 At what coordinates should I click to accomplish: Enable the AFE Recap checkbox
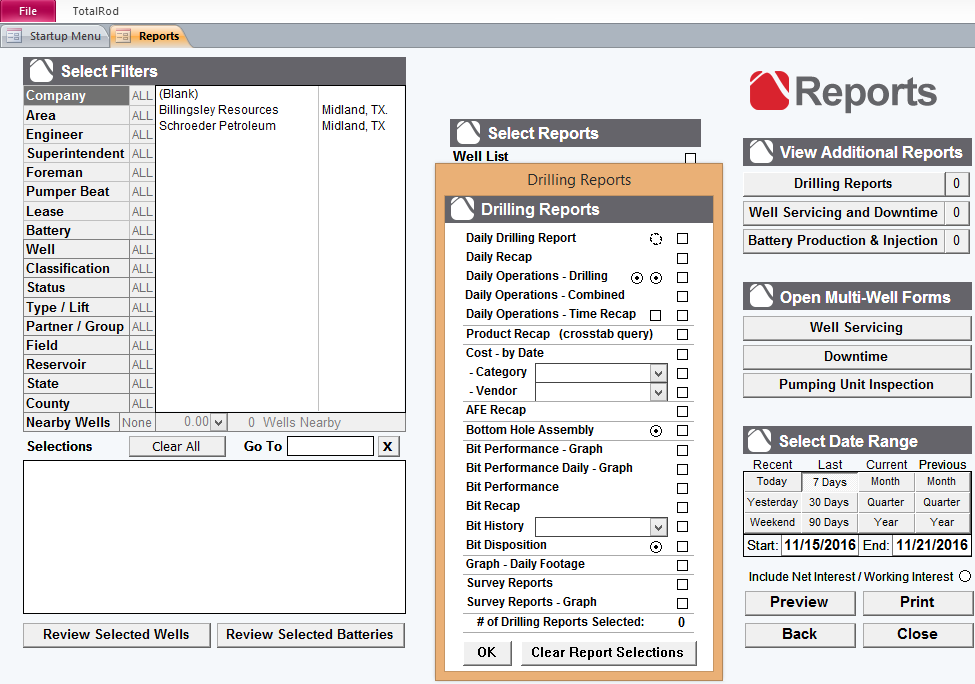click(682, 411)
